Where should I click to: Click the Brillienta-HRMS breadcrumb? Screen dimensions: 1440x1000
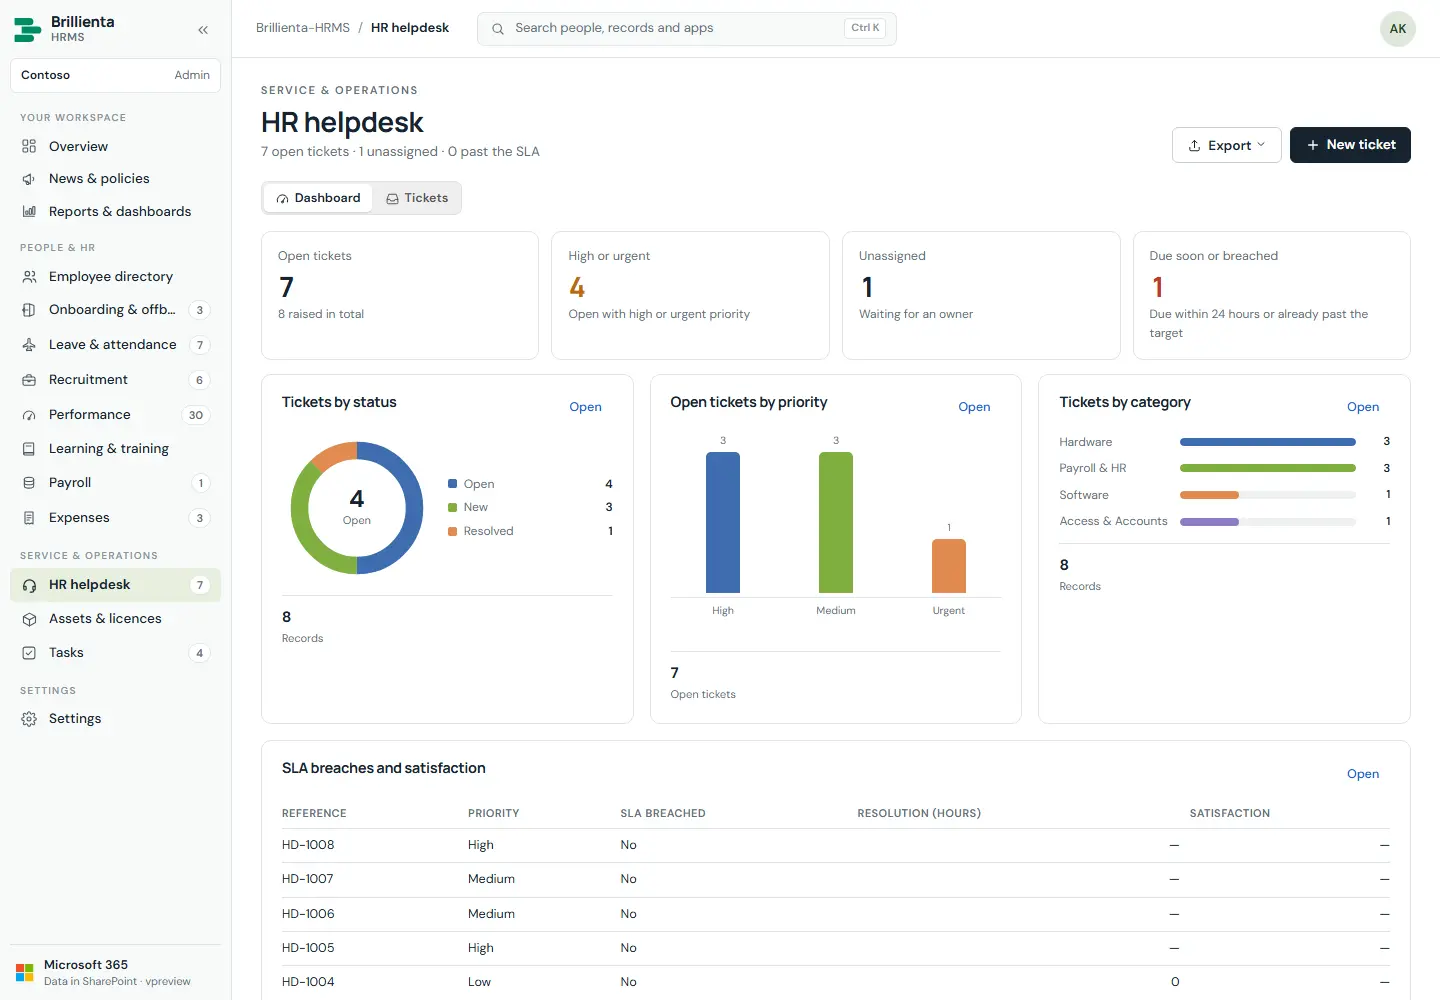tap(303, 28)
